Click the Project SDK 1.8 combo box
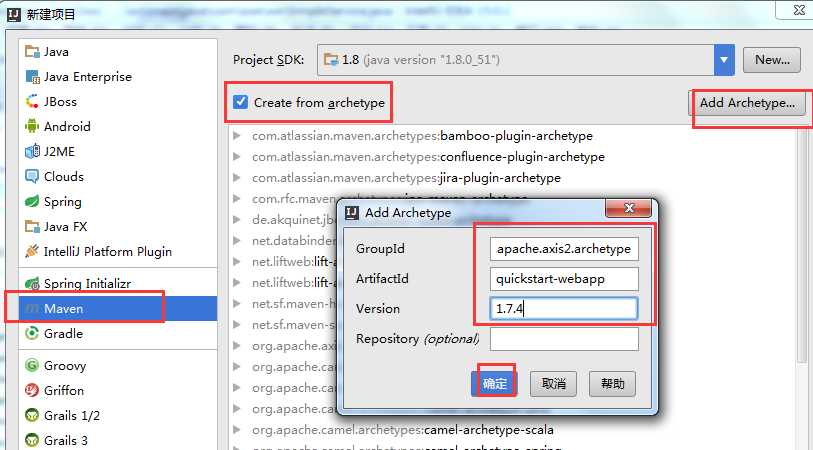813x450 pixels. pyautogui.click(x=526, y=60)
